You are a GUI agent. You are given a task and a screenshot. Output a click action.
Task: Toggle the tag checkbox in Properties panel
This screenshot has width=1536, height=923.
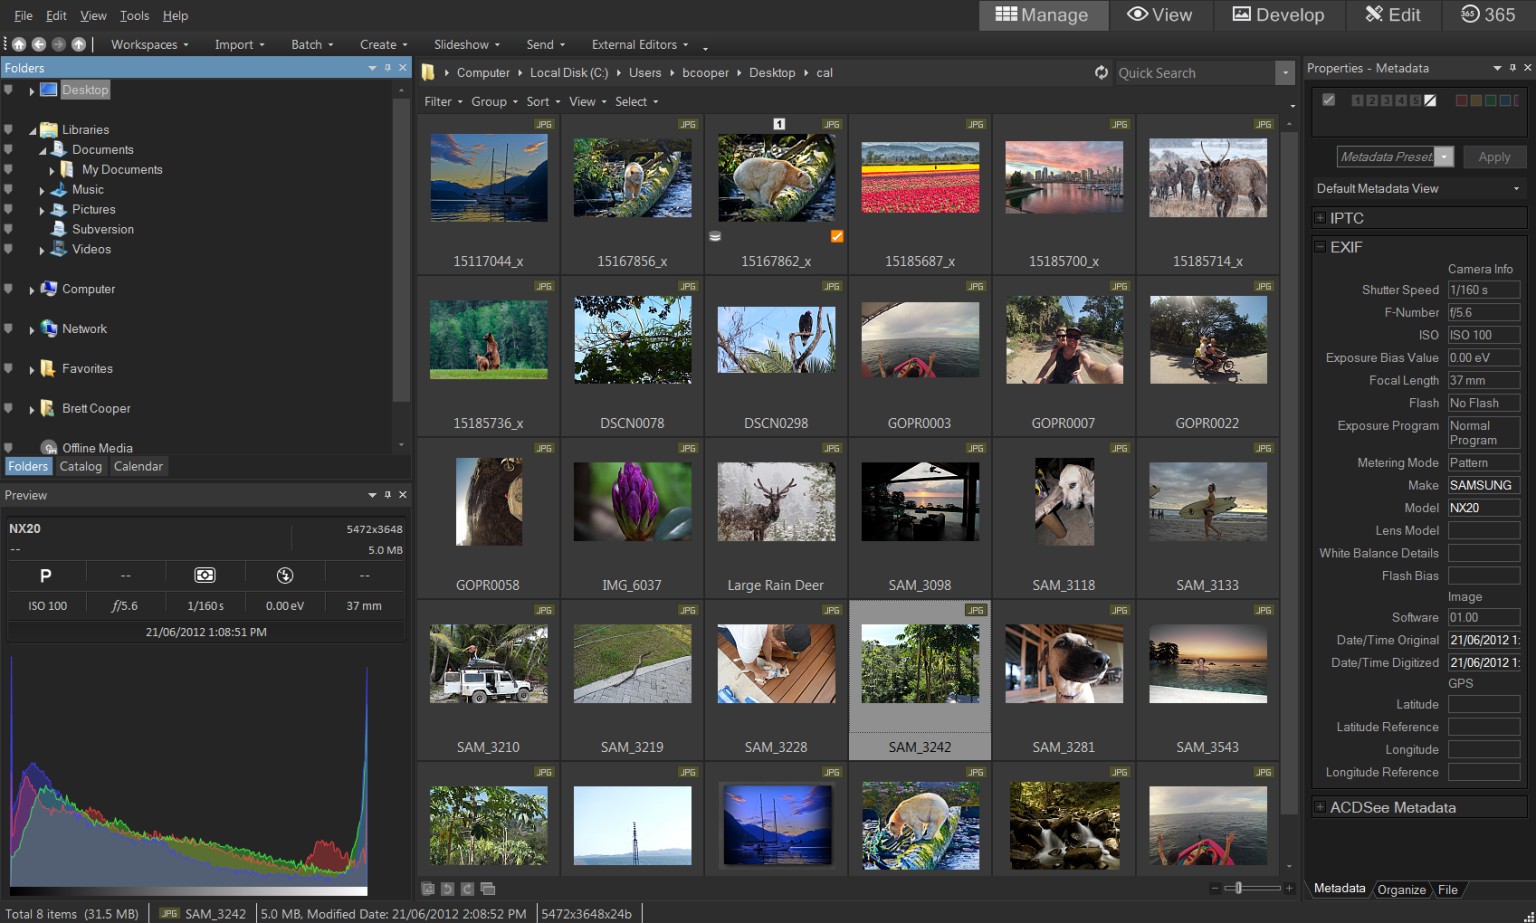coord(1329,99)
